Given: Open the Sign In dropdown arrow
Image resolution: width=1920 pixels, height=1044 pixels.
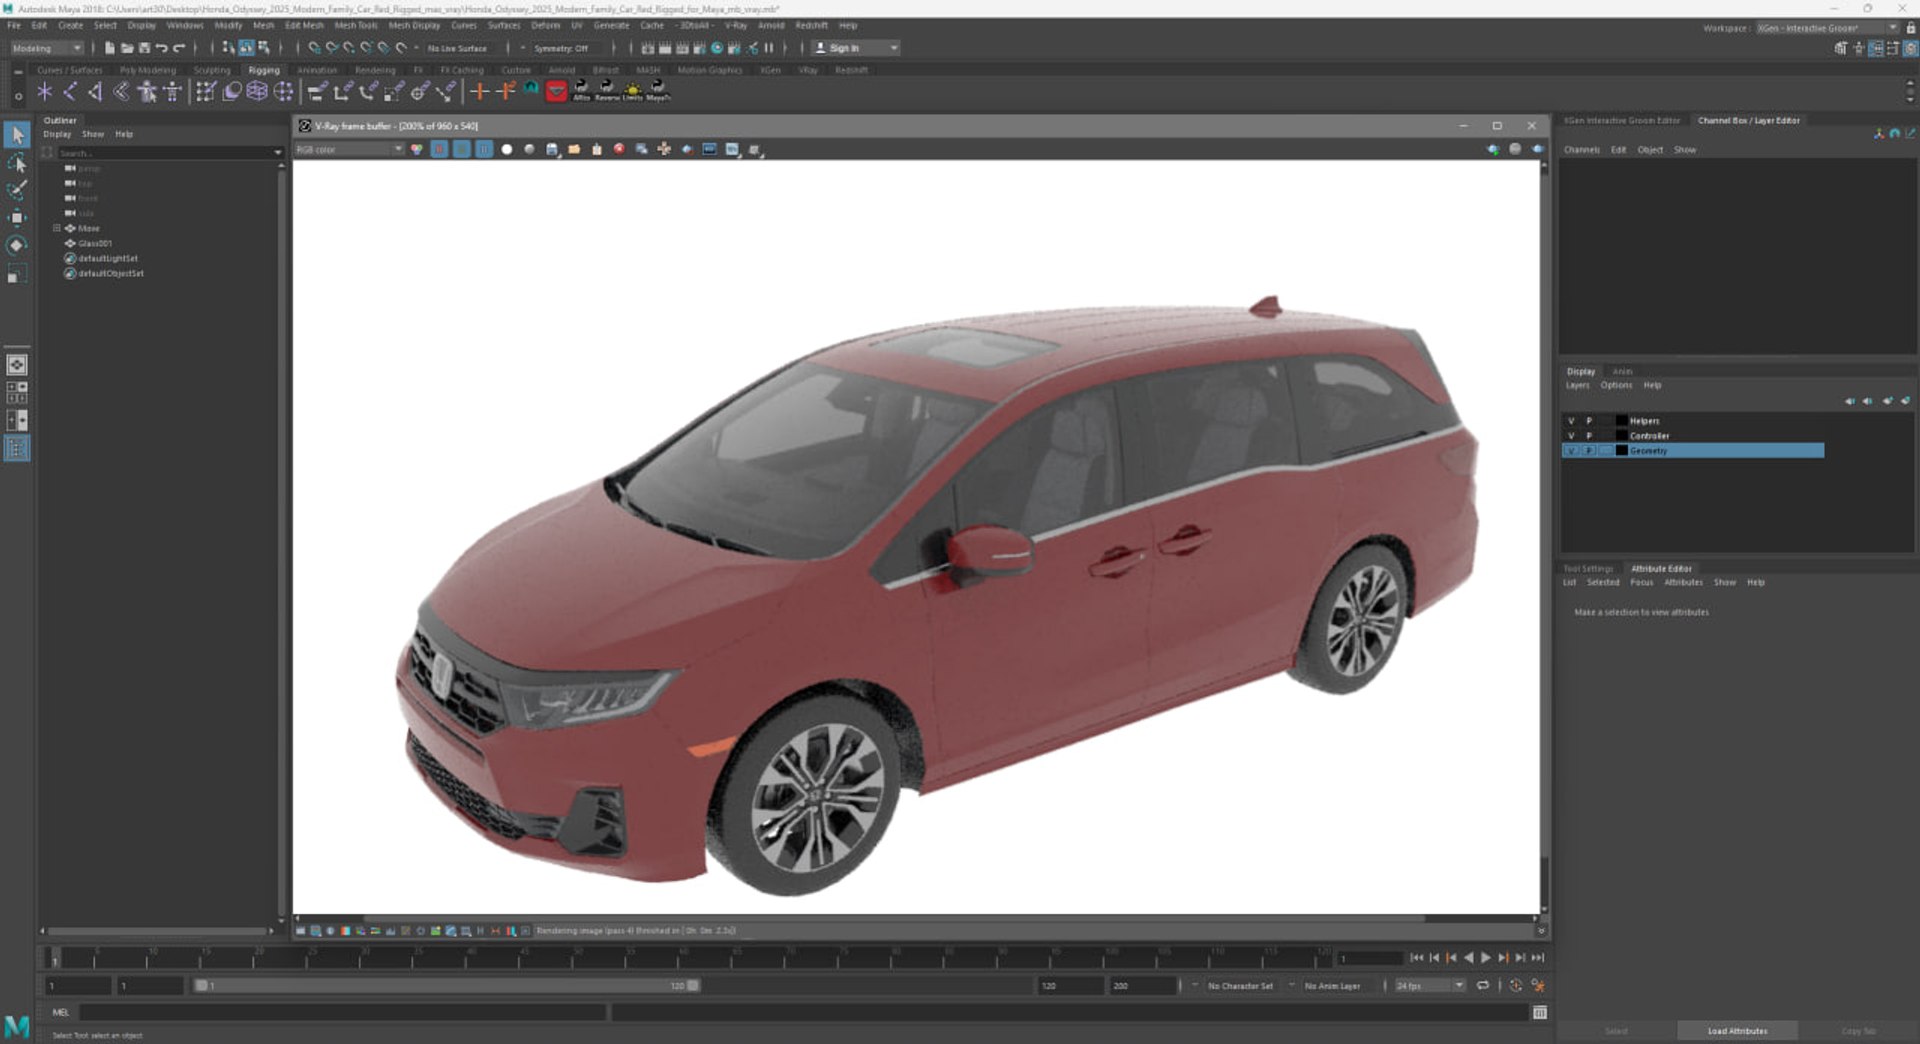Looking at the screenshot, I should [x=894, y=48].
